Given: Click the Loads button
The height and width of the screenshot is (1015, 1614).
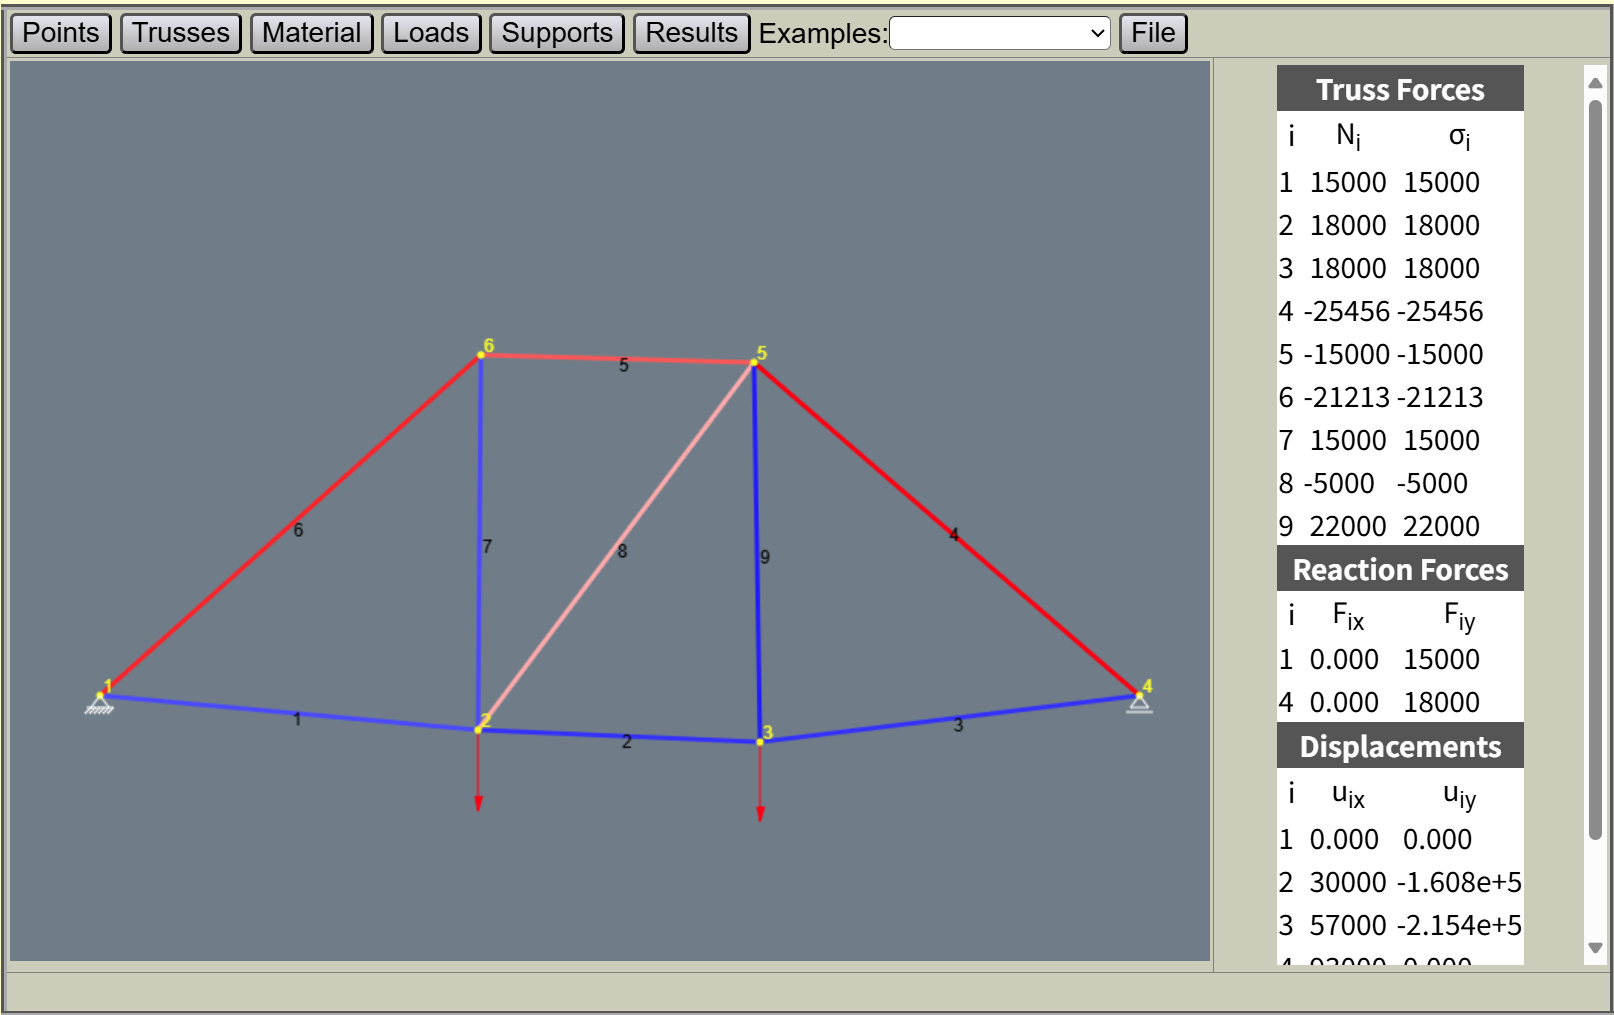Looking at the screenshot, I should tap(431, 33).
